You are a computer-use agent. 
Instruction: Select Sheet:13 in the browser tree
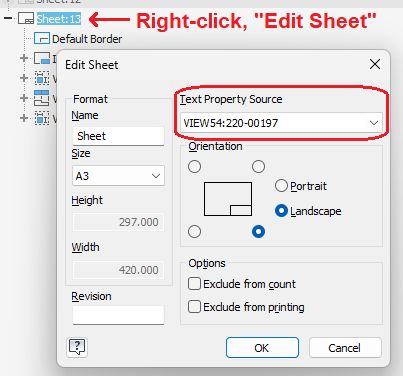click(x=59, y=19)
